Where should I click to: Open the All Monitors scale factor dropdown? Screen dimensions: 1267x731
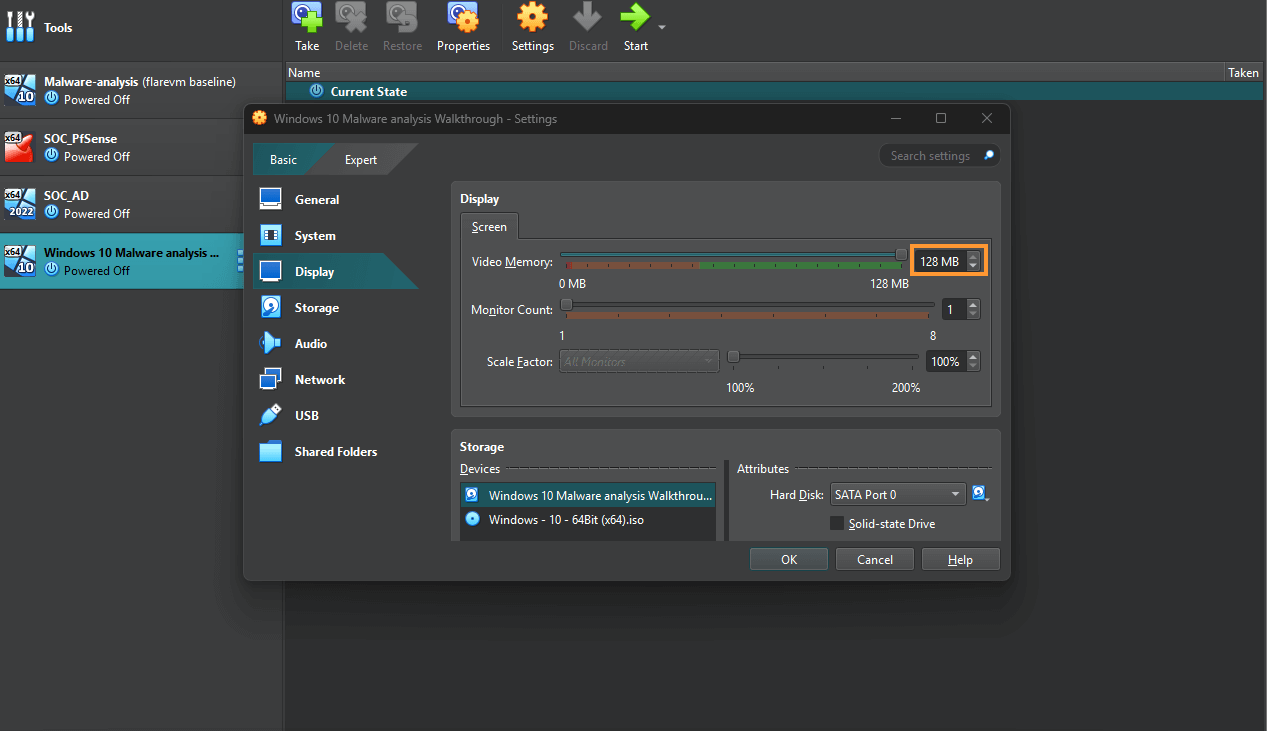[x=640, y=362]
